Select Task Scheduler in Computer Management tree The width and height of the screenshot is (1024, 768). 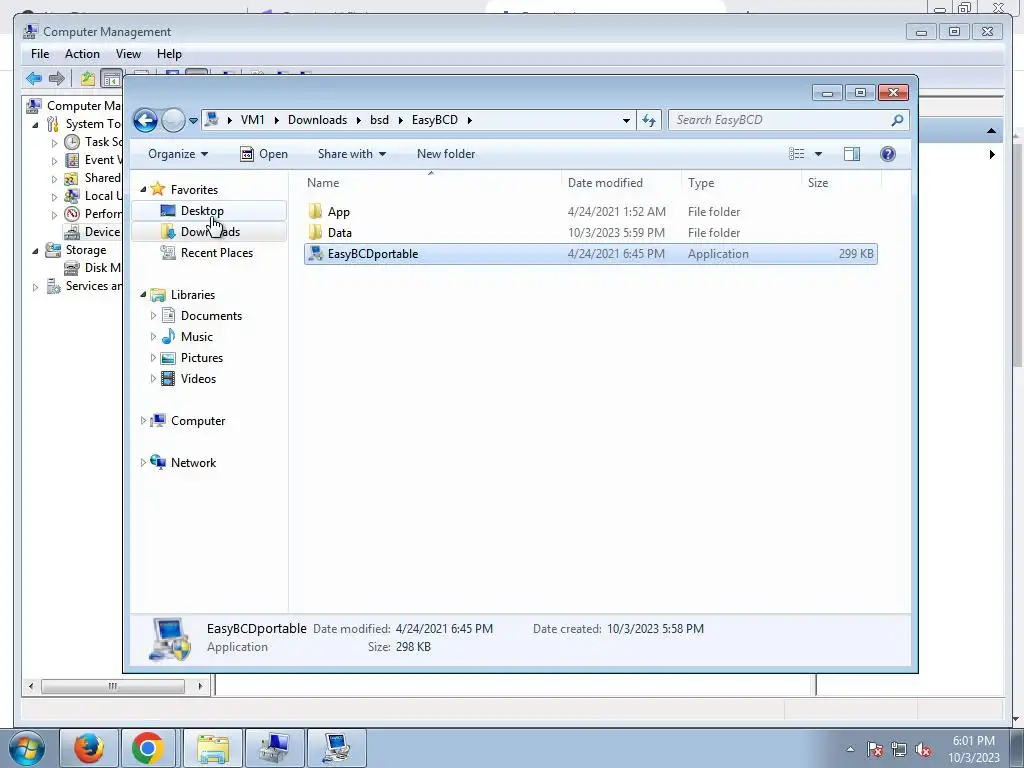coord(93,142)
